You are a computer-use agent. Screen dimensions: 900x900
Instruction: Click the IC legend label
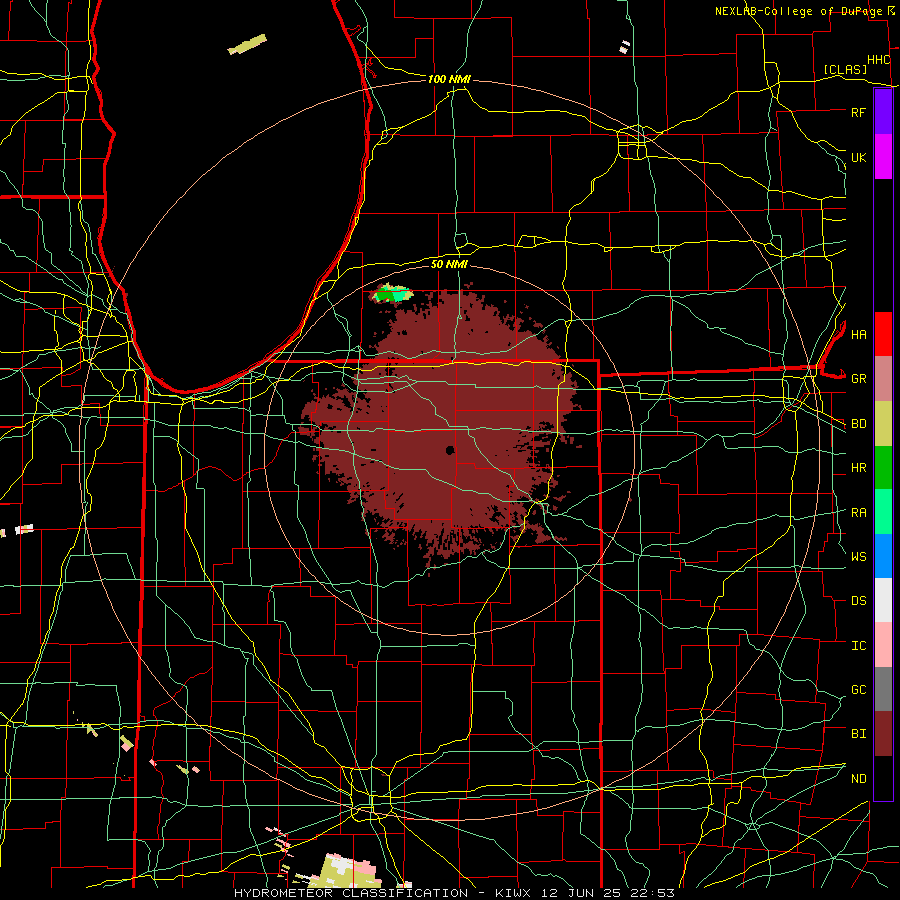858,646
